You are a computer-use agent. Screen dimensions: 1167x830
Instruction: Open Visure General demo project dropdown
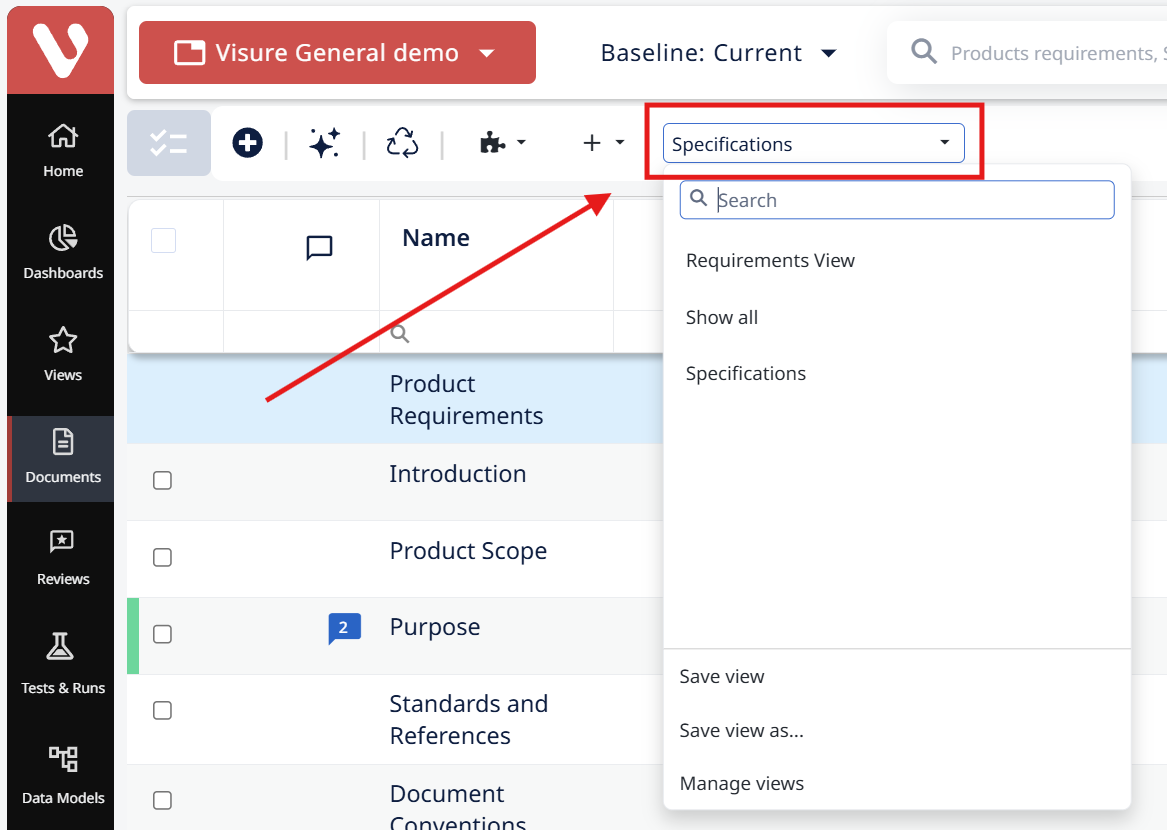point(337,52)
